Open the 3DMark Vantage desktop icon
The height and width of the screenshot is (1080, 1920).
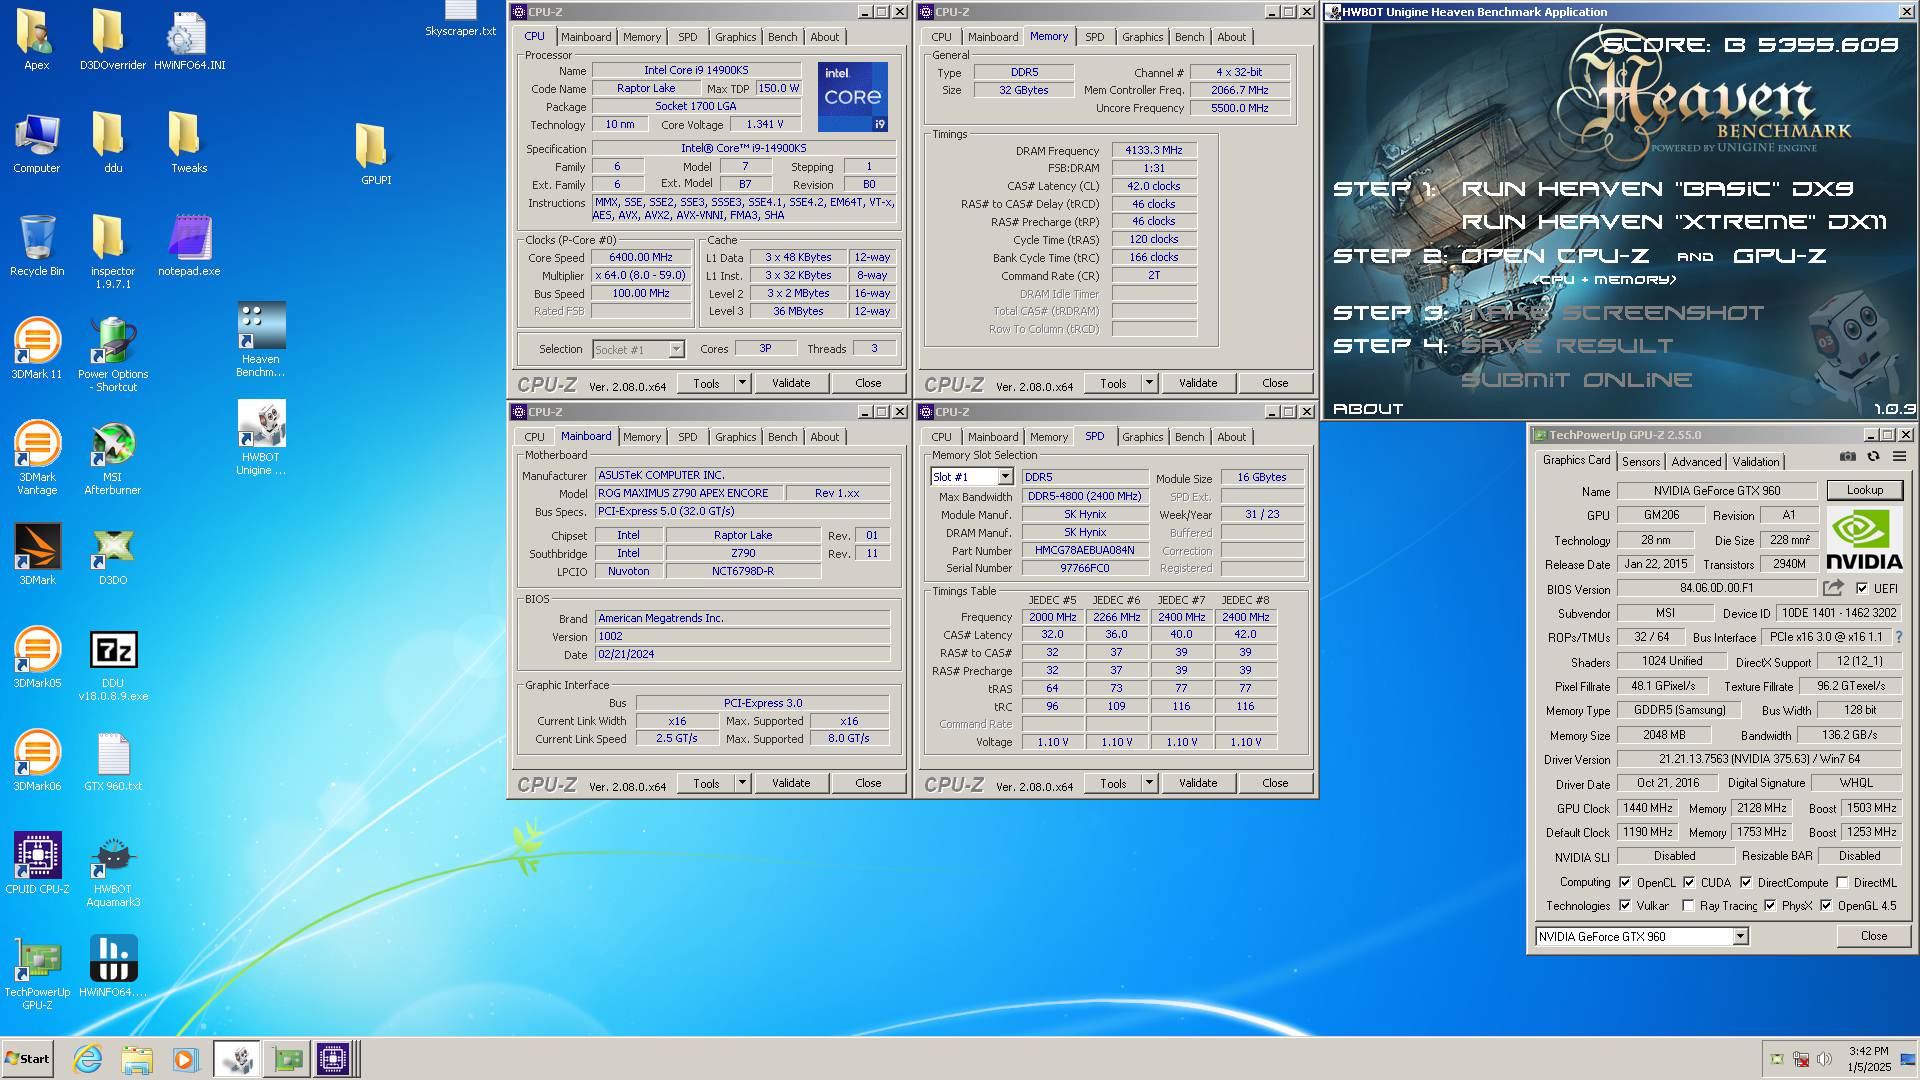click(x=37, y=458)
